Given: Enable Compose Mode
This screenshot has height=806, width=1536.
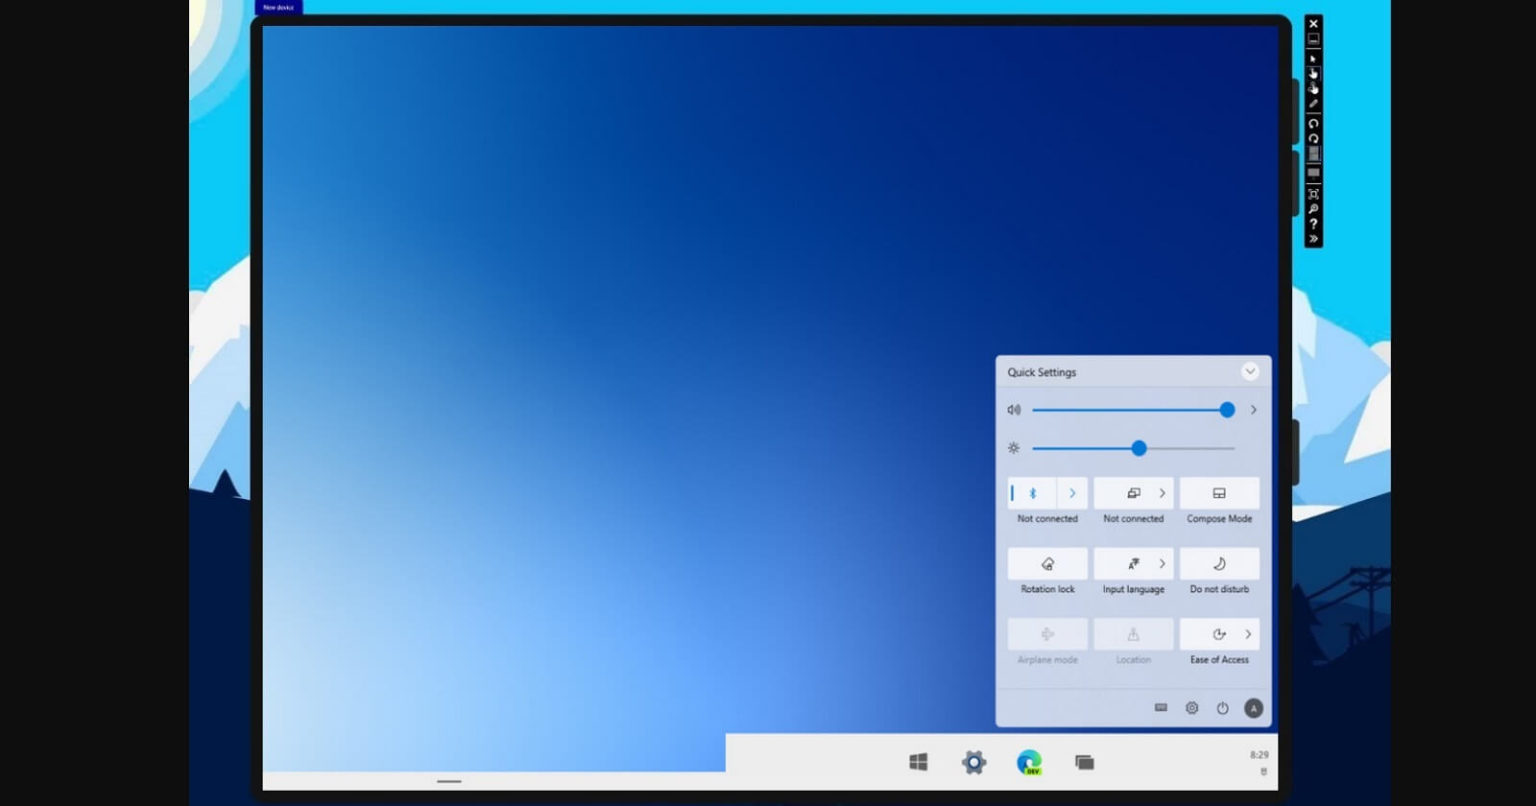Looking at the screenshot, I should coord(1219,493).
